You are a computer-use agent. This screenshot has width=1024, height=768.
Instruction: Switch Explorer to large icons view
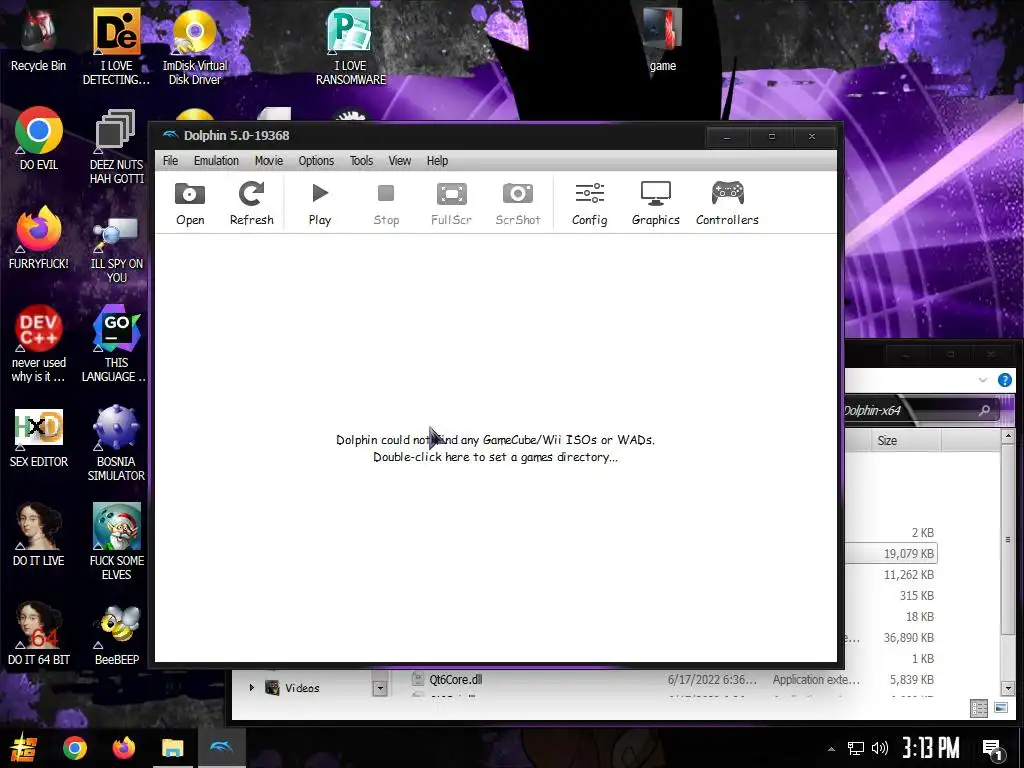pyautogui.click(x=1000, y=707)
